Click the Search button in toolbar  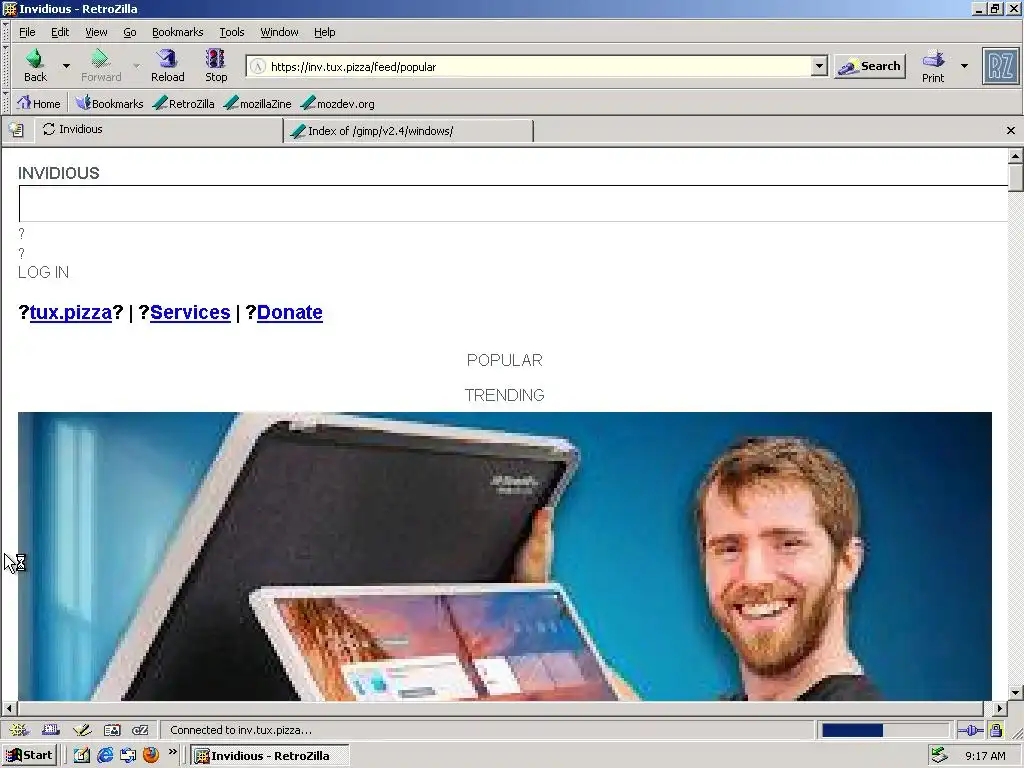pyautogui.click(x=870, y=66)
